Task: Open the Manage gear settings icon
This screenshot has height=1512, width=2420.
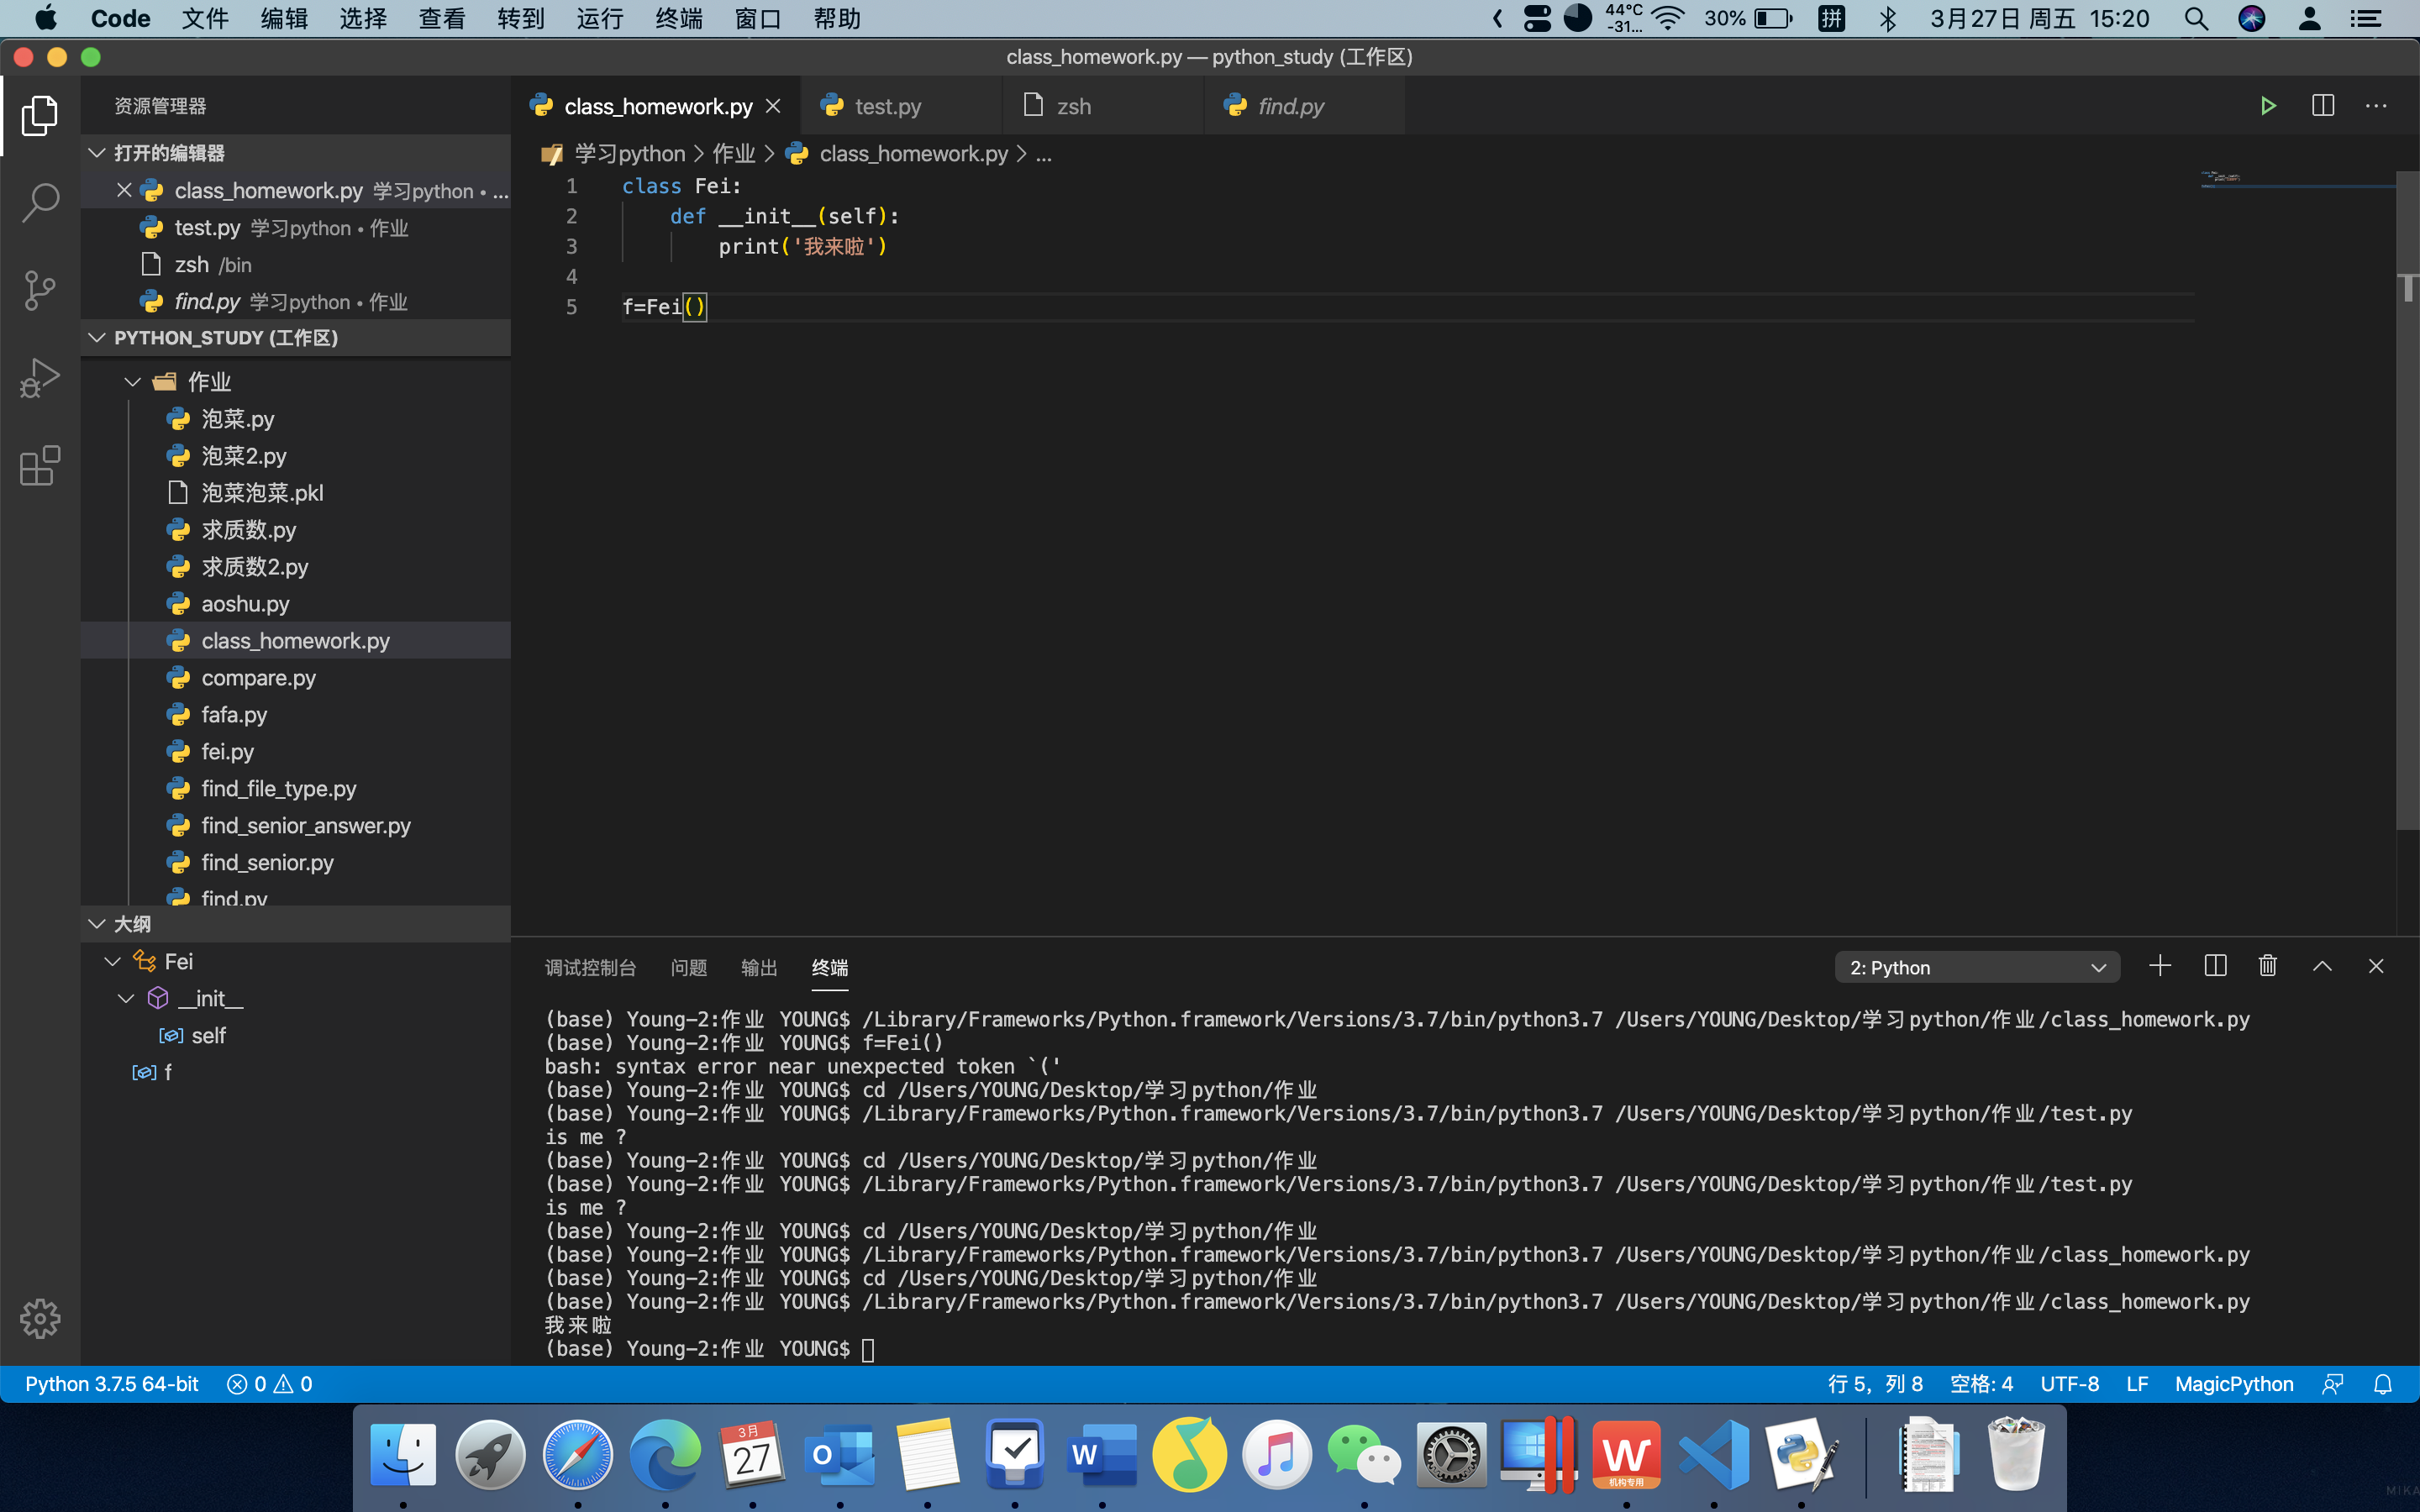Action: pos(40,1319)
